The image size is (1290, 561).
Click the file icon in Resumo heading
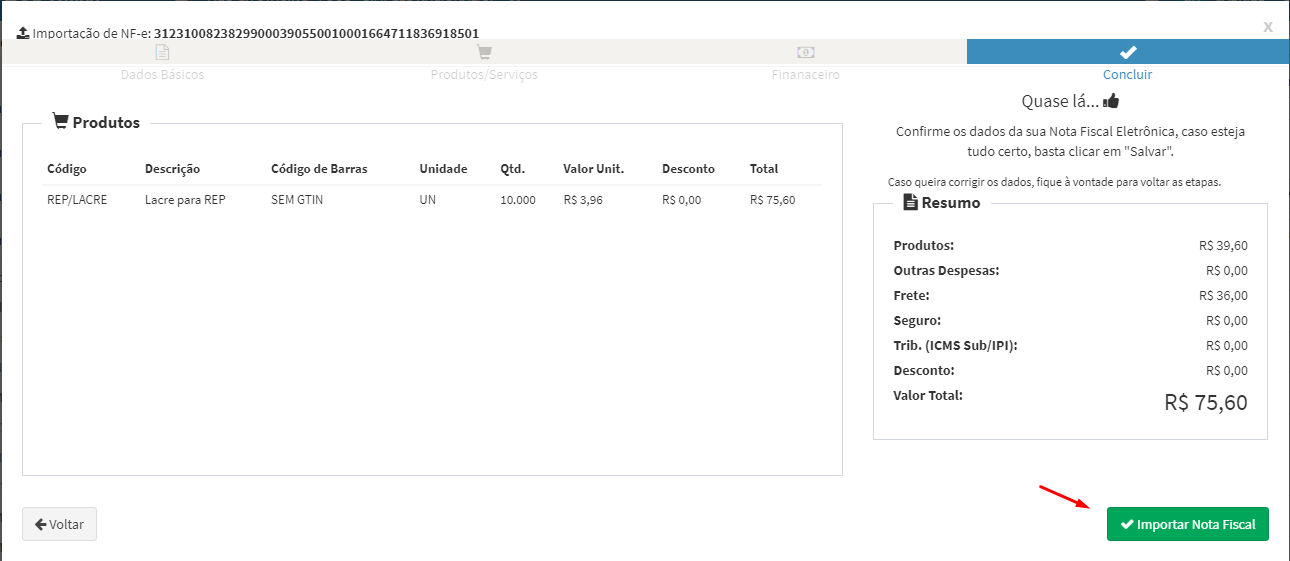(910, 202)
